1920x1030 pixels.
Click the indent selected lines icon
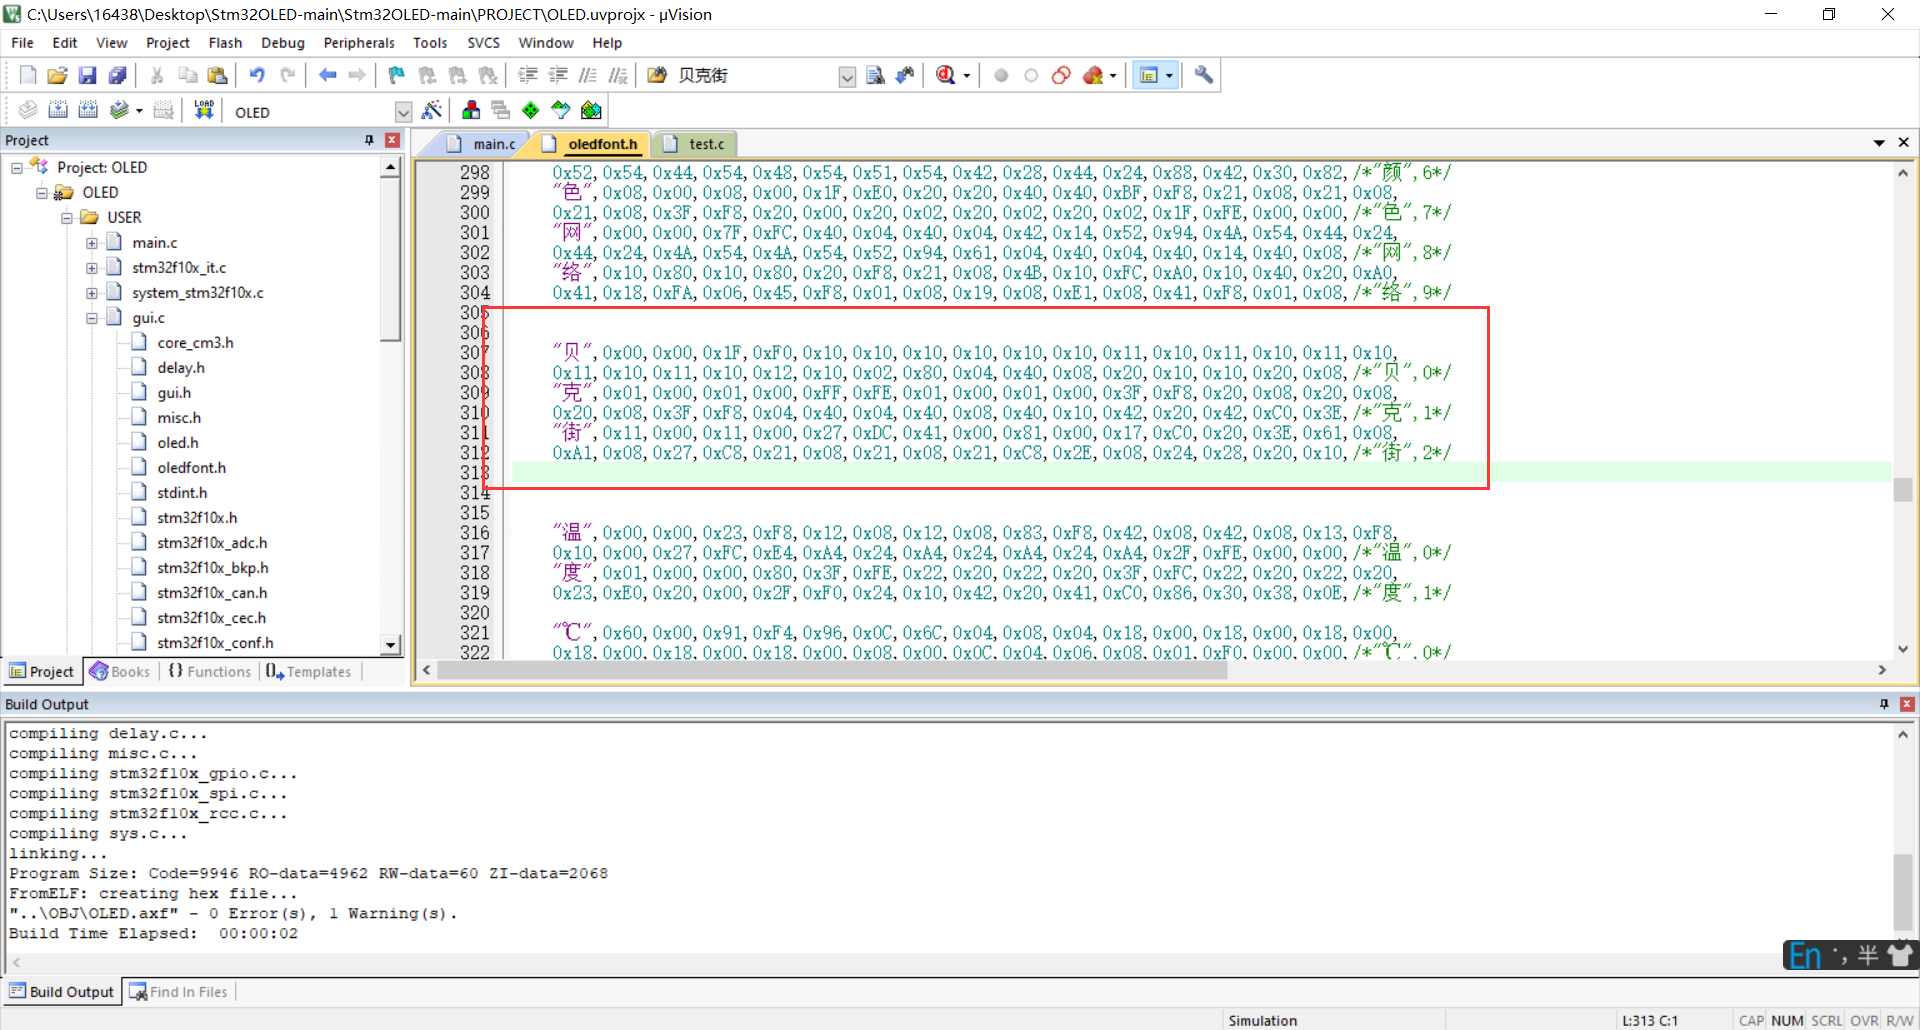[x=528, y=75]
